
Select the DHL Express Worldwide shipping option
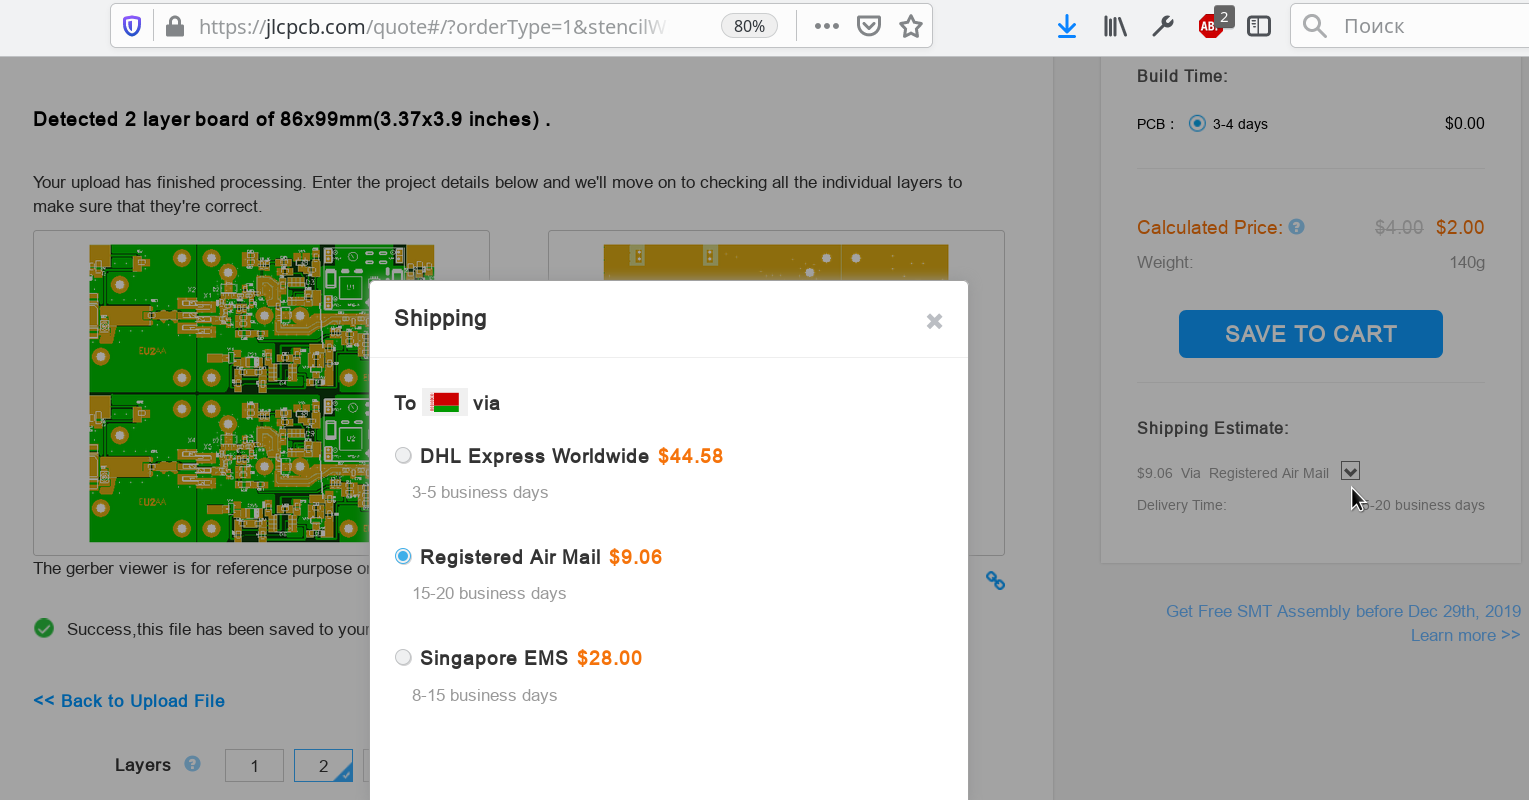click(403, 456)
